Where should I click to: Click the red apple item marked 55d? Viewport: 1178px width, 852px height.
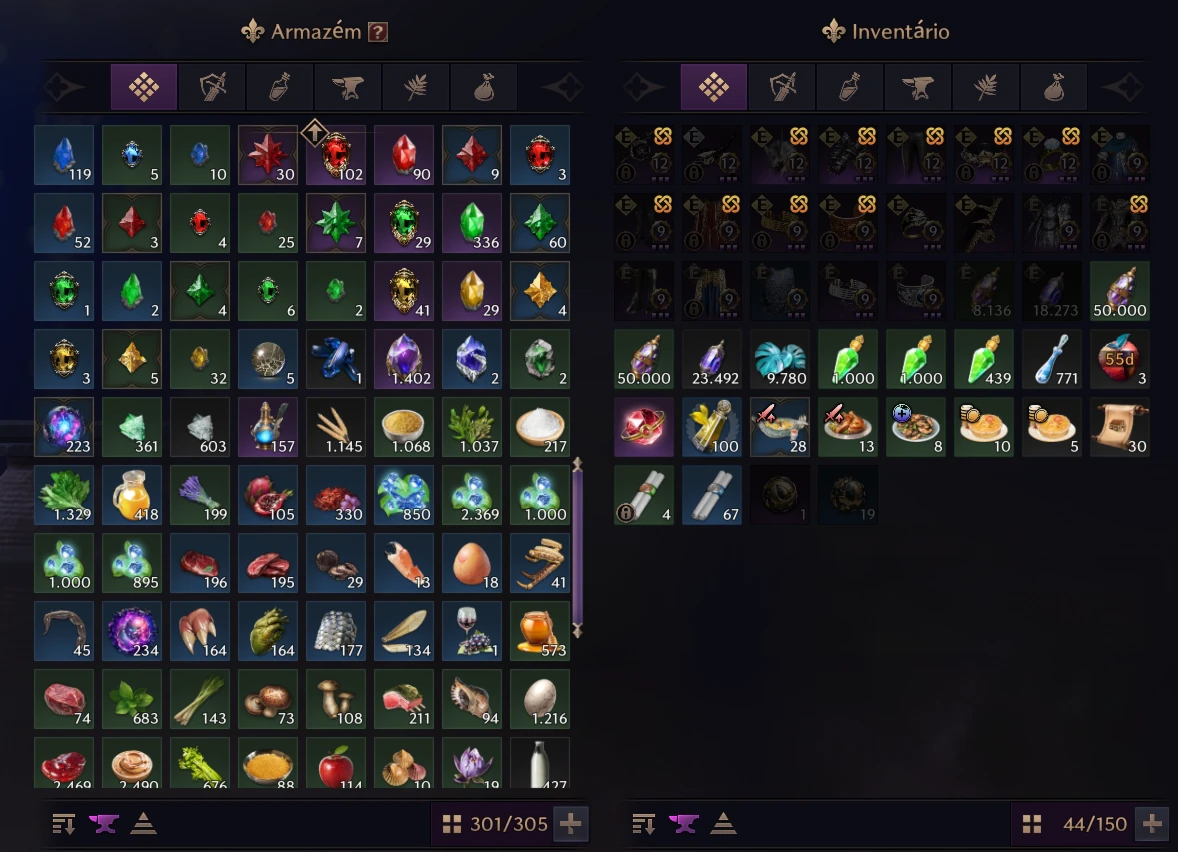pyautogui.click(x=1119, y=359)
